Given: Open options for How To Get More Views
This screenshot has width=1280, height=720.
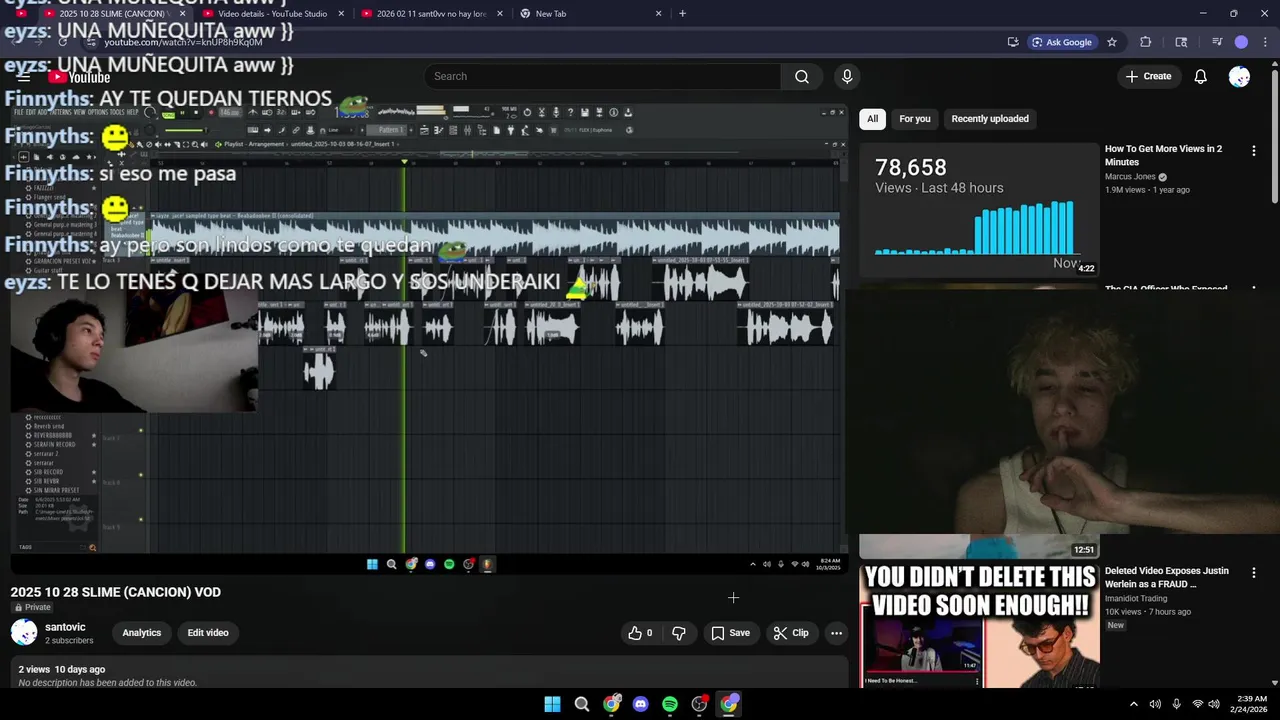Looking at the screenshot, I should pyautogui.click(x=1254, y=151).
